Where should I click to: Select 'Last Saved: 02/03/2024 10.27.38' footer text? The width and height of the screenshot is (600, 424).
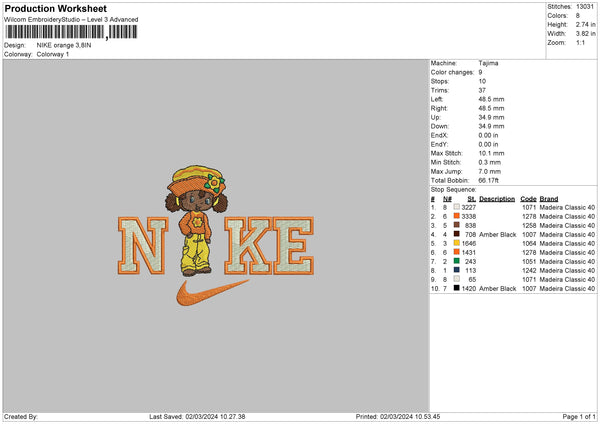[197, 416]
